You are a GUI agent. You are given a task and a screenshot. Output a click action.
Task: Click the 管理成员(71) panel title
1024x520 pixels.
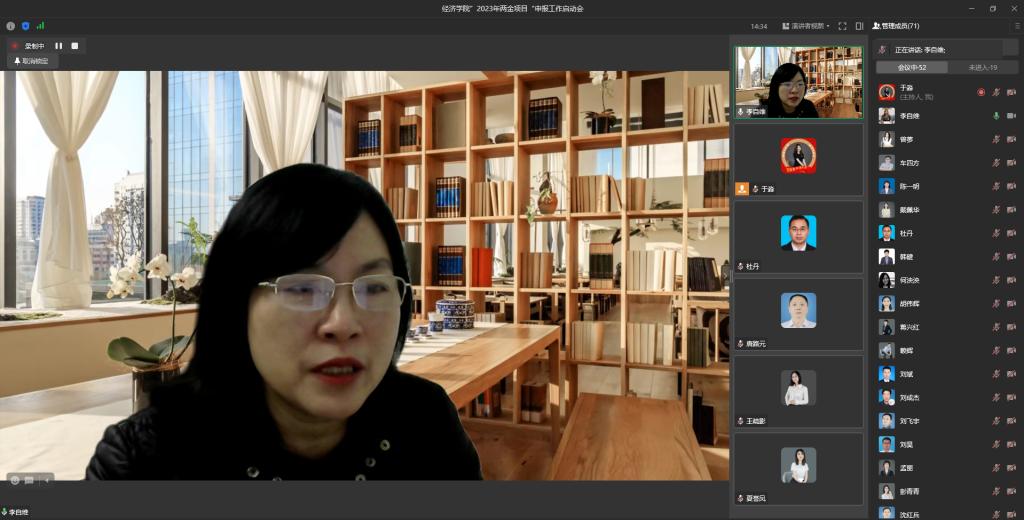[900, 26]
